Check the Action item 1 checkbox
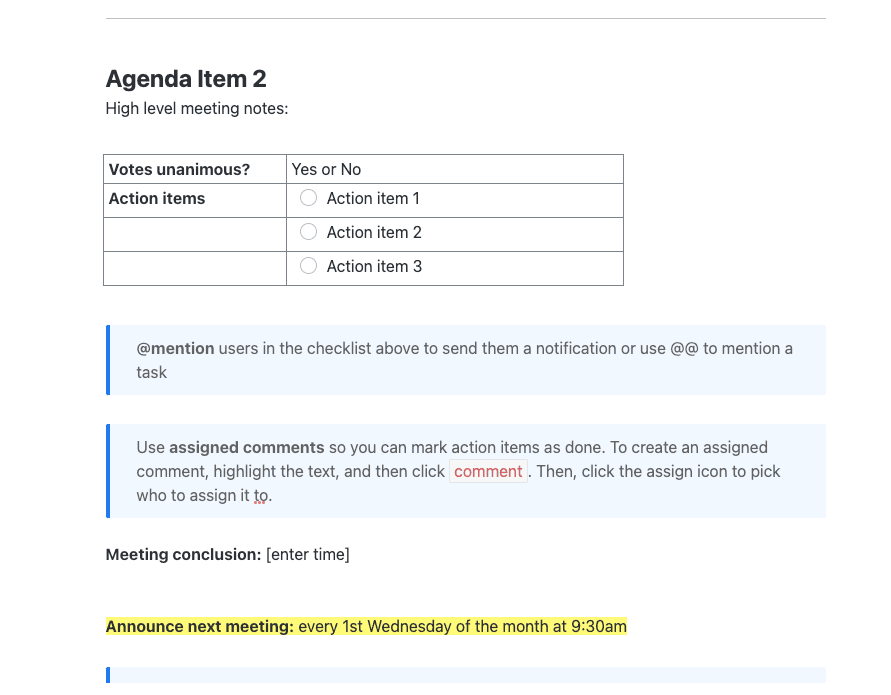891x695 pixels. pyautogui.click(x=308, y=198)
